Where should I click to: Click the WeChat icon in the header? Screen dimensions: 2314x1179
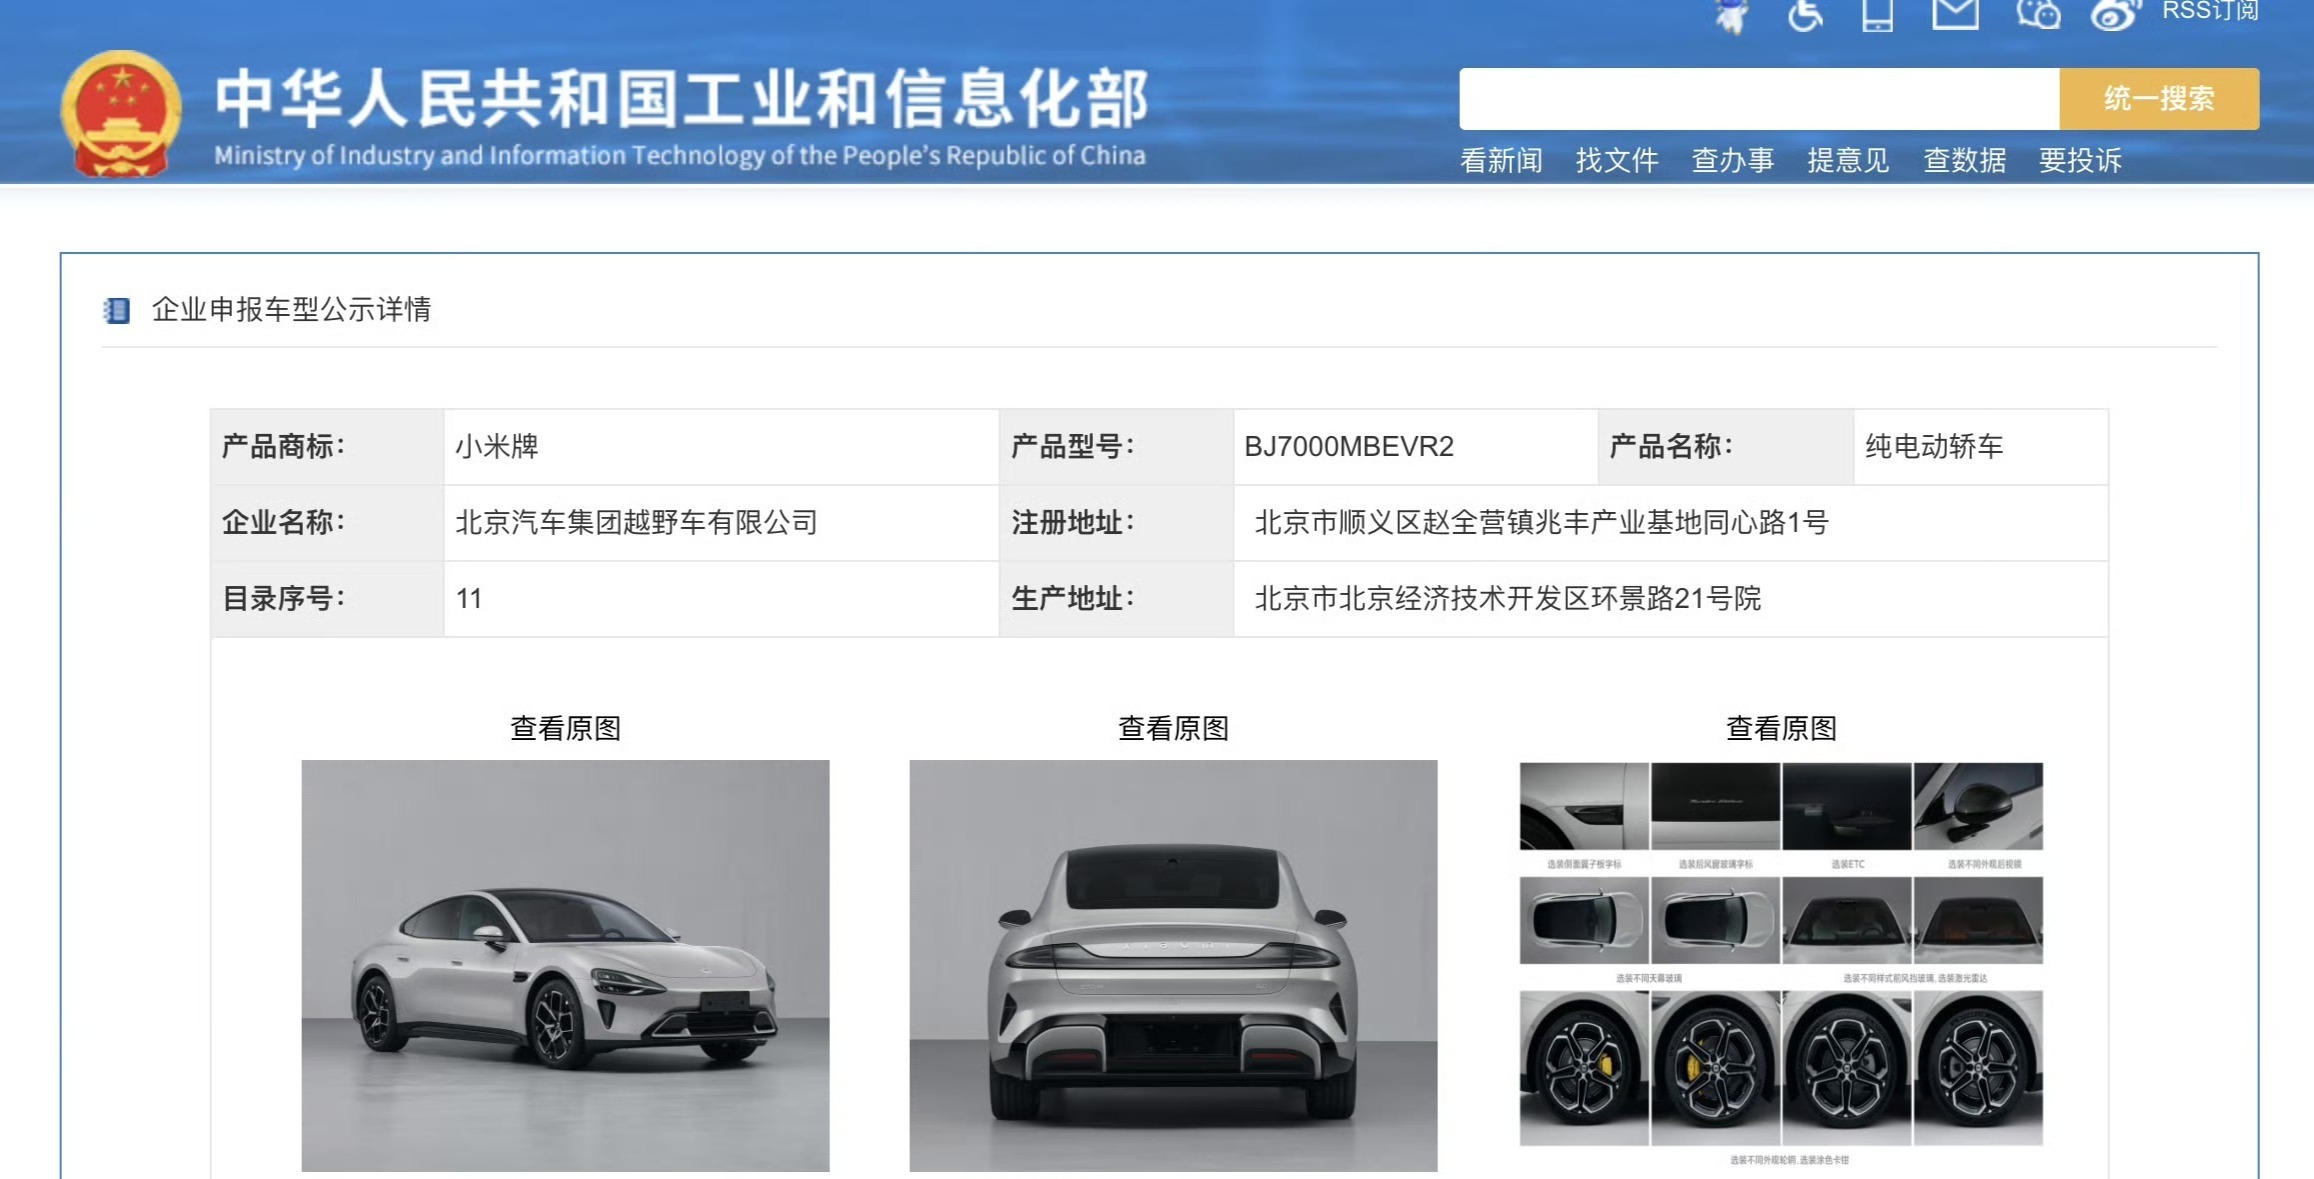pyautogui.click(x=2037, y=14)
